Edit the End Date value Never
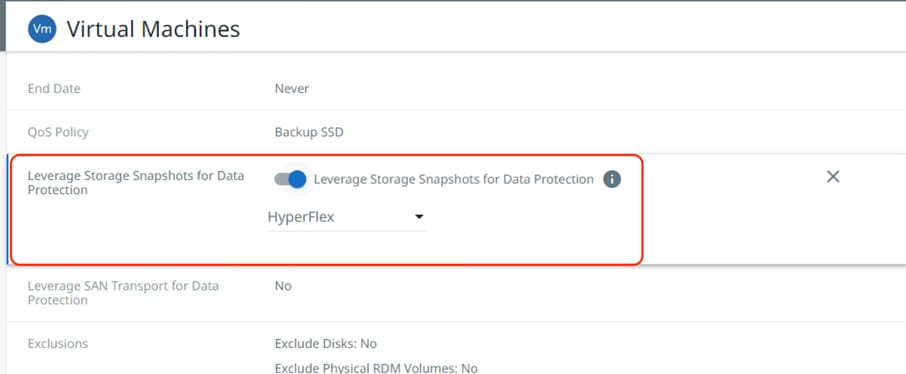Viewport: 906px width, 374px height. tap(292, 88)
